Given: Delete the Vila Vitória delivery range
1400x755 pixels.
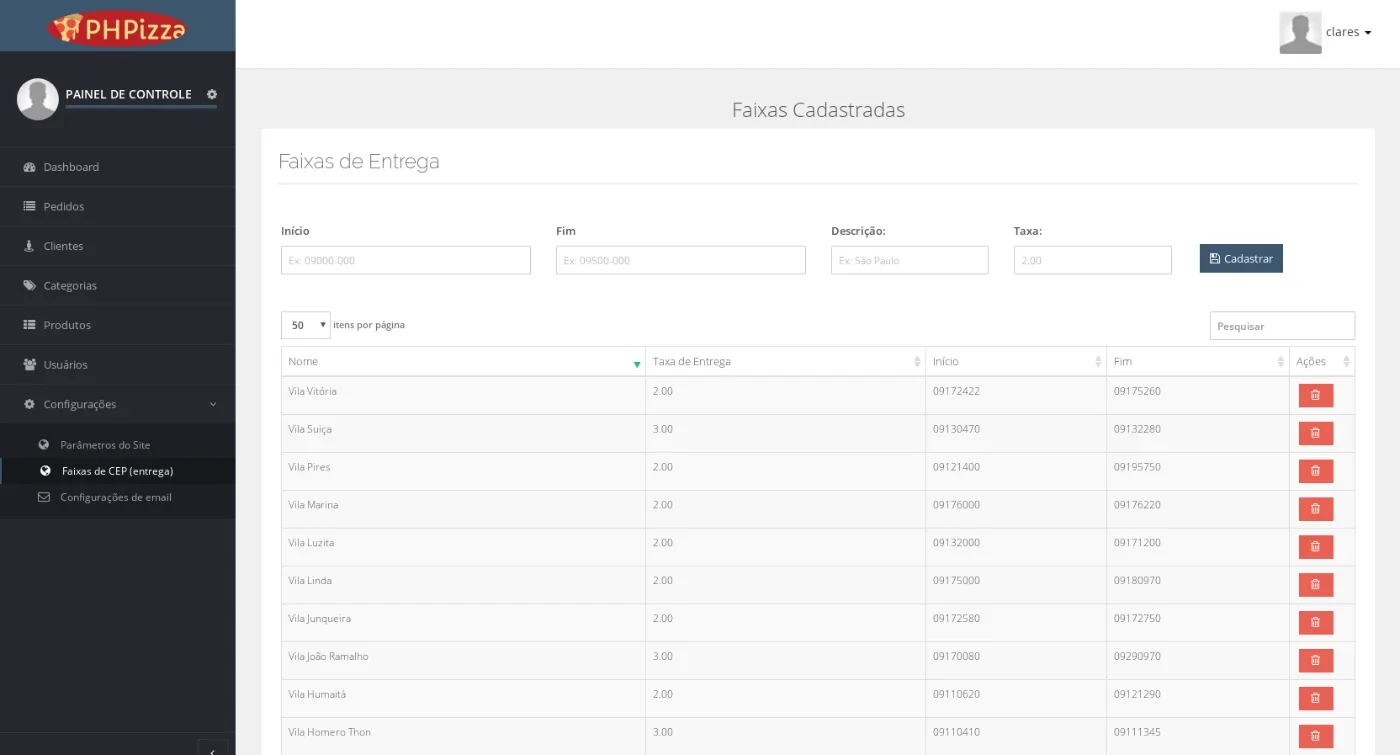Looking at the screenshot, I should (x=1315, y=395).
